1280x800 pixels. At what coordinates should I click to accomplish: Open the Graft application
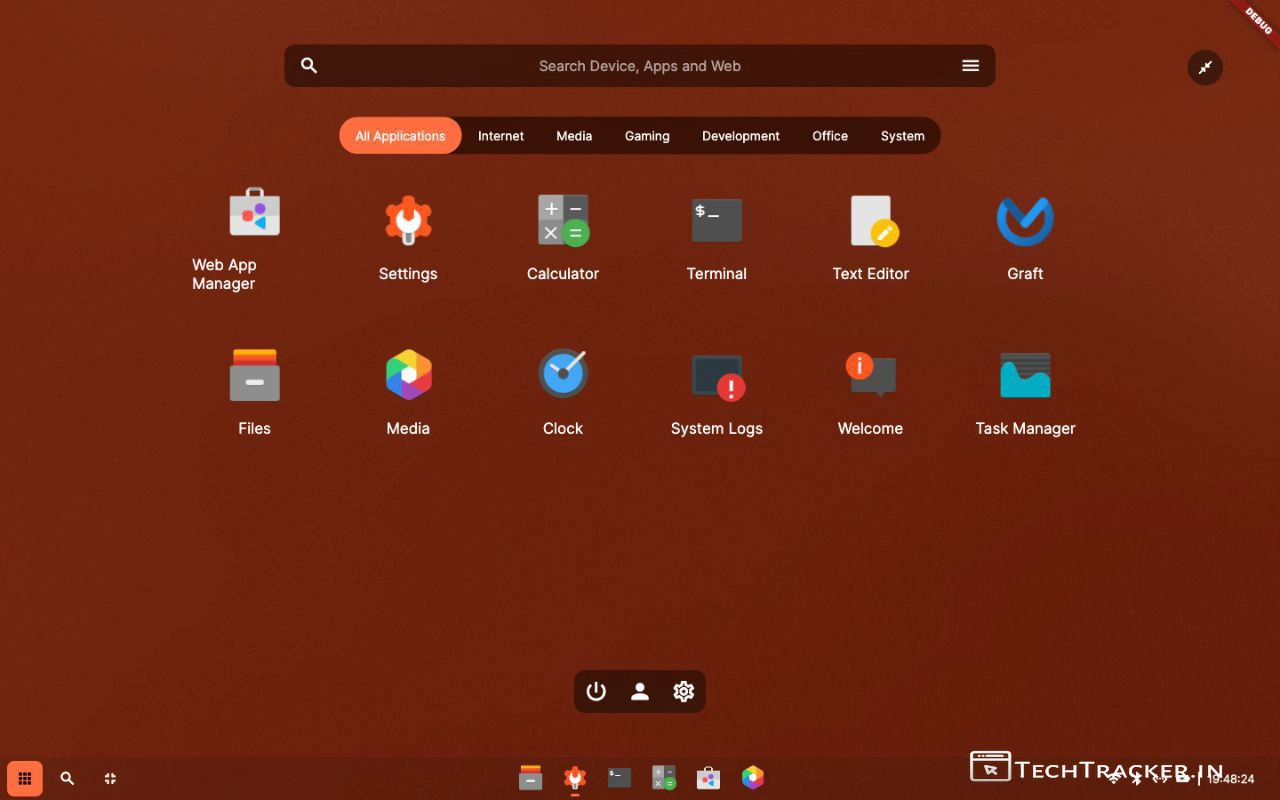(x=1025, y=221)
